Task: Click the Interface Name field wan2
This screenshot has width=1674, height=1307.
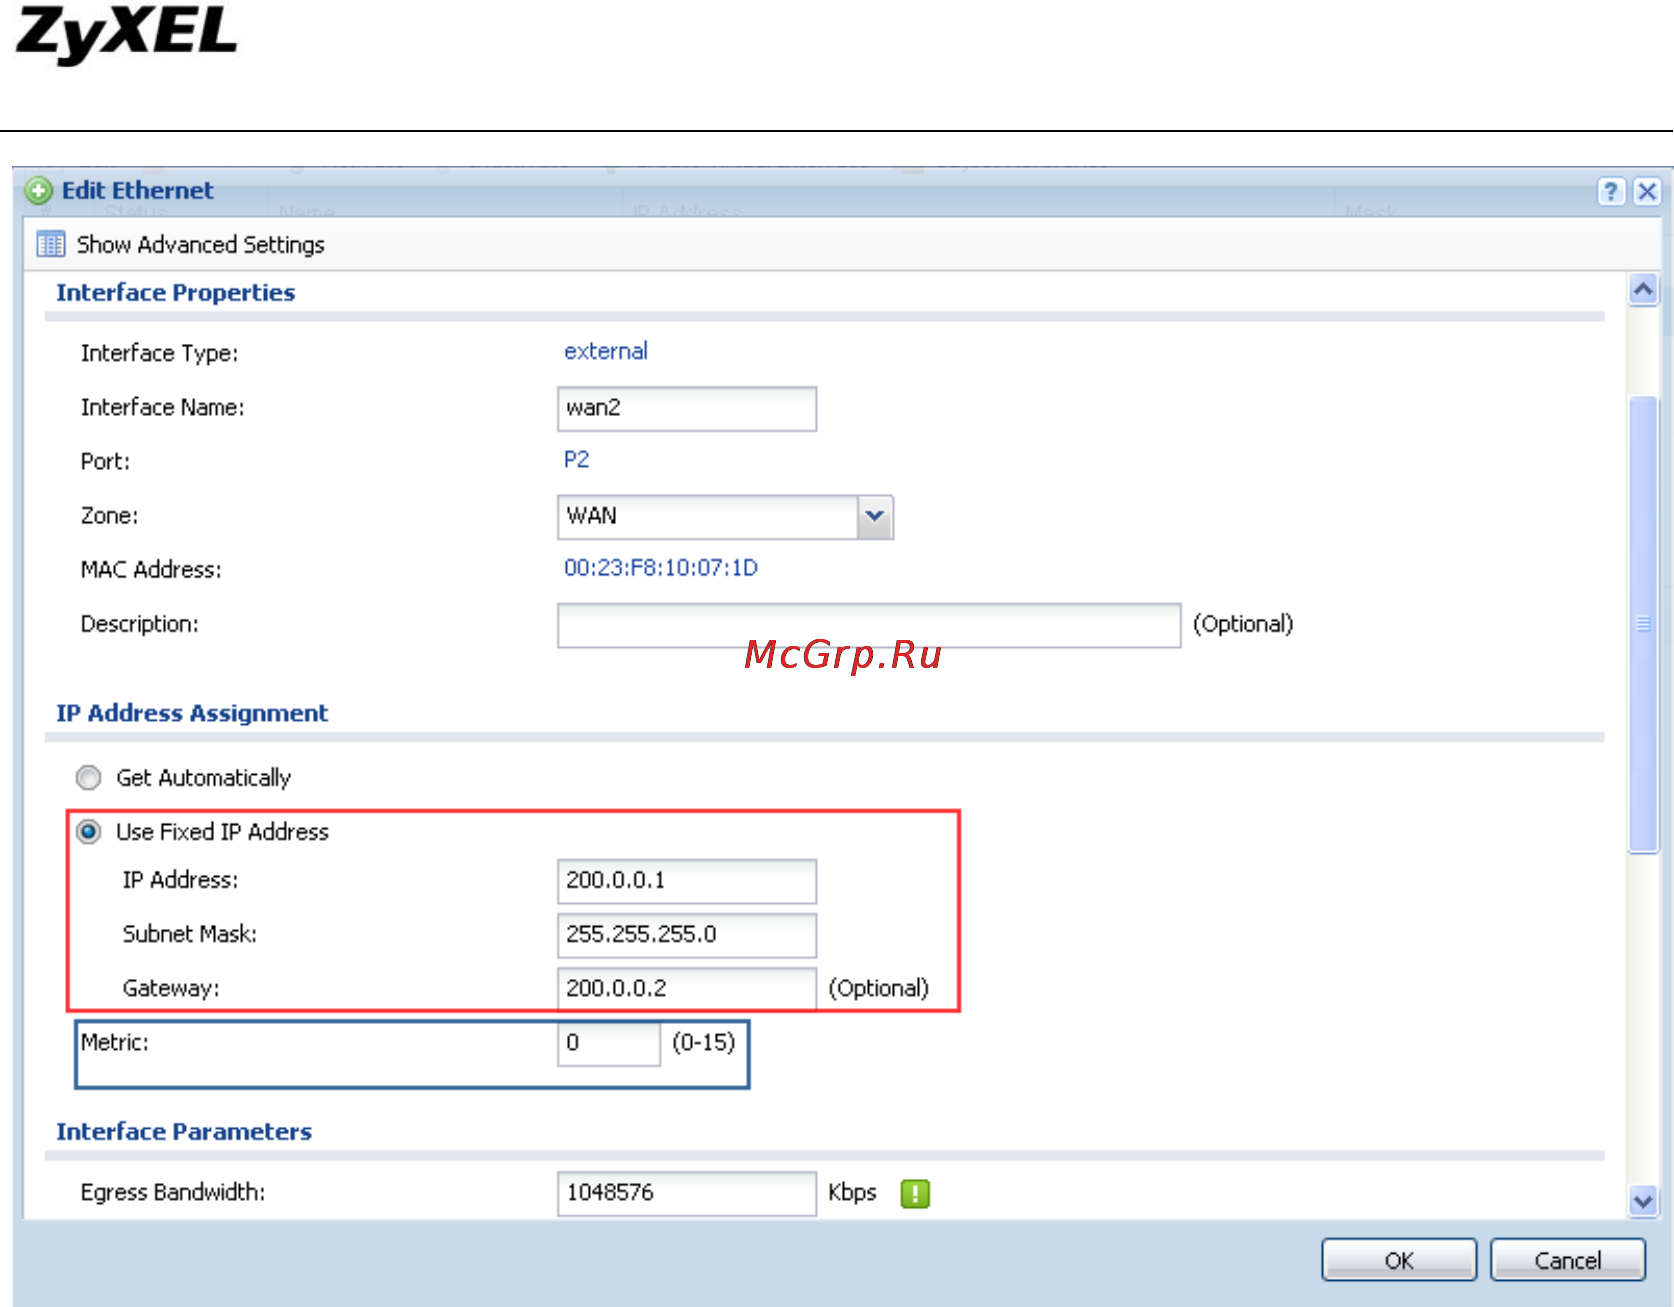Action: click(x=686, y=409)
